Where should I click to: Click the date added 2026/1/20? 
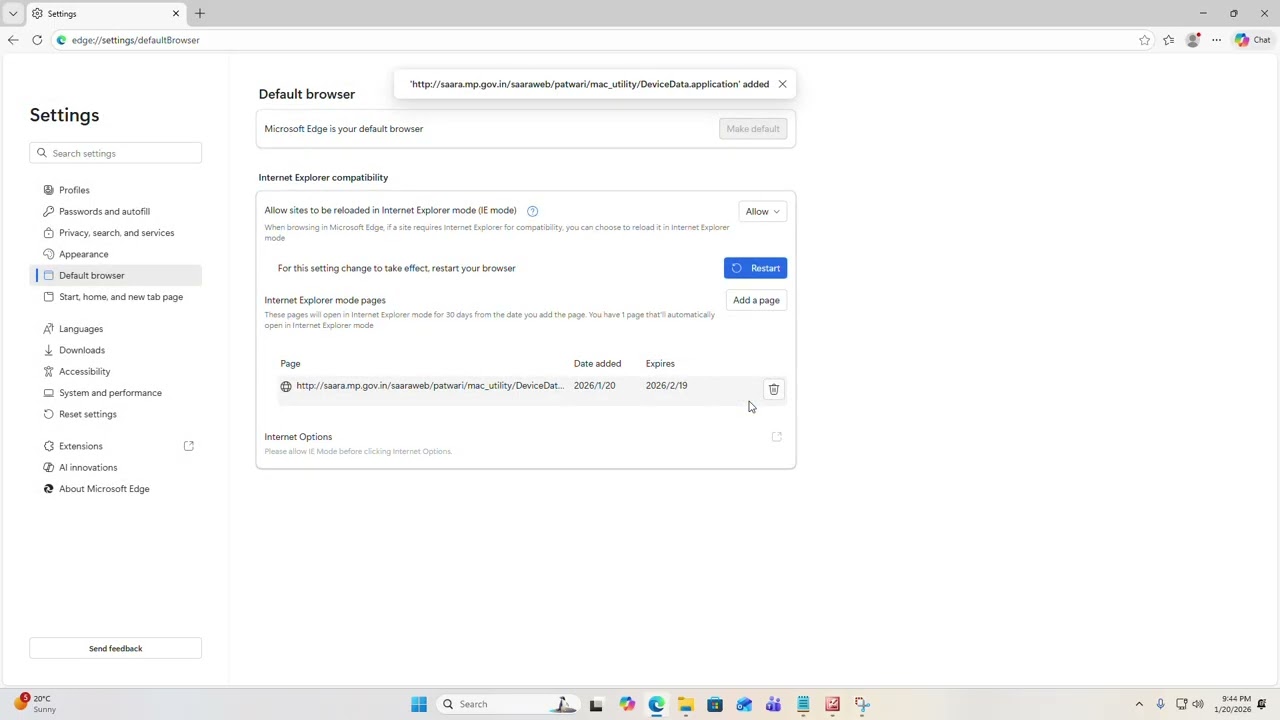tap(594, 386)
